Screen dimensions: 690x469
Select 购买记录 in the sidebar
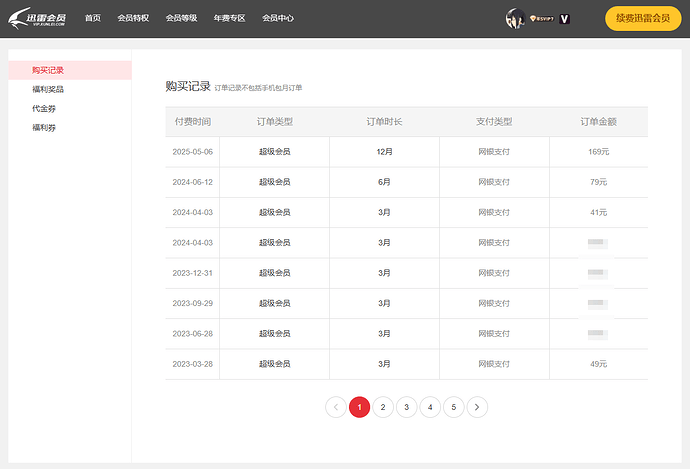[70, 70]
